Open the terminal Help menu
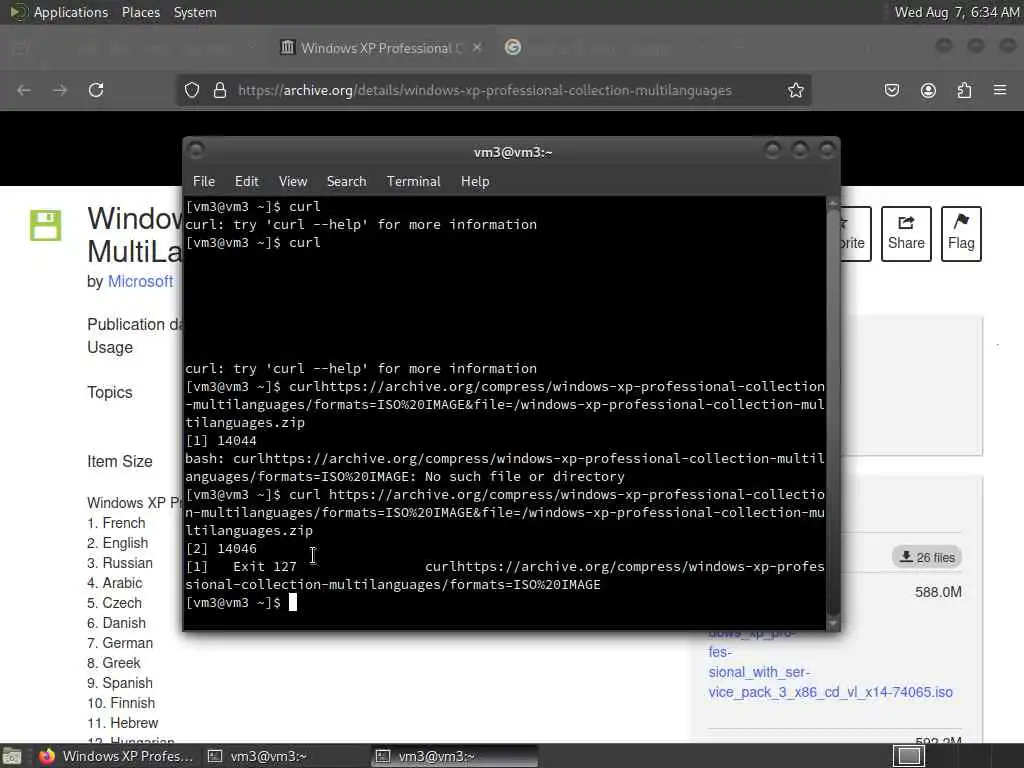Screen dimensions: 1024x768 point(475,182)
